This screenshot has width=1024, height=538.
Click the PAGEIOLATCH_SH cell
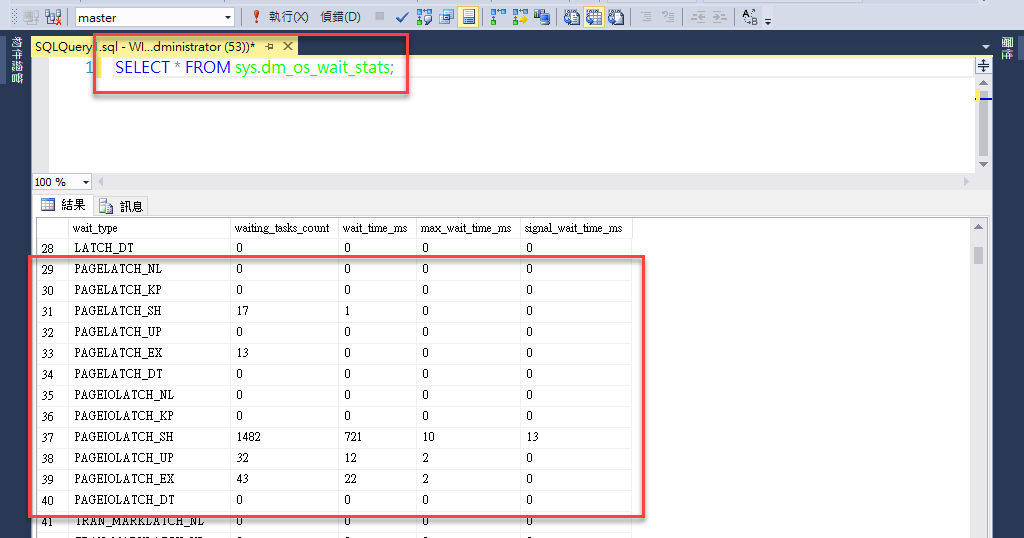click(x=150, y=437)
